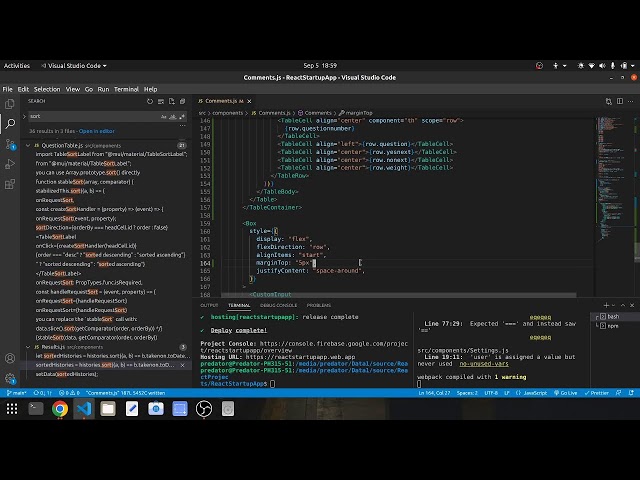Split the editor to the right
This screenshot has height=480, width=640.
pos(620,101)
